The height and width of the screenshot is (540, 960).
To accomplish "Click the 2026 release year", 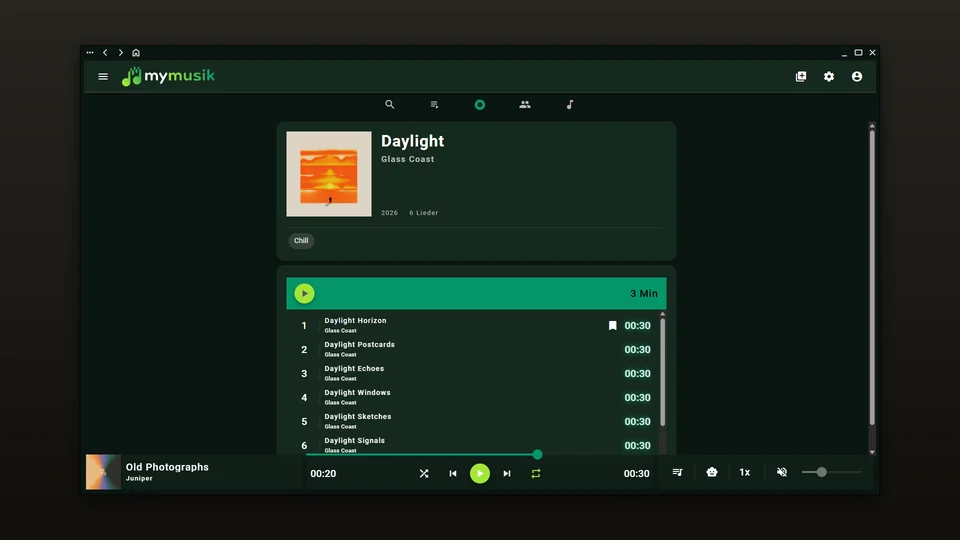I will pos(389,213).
